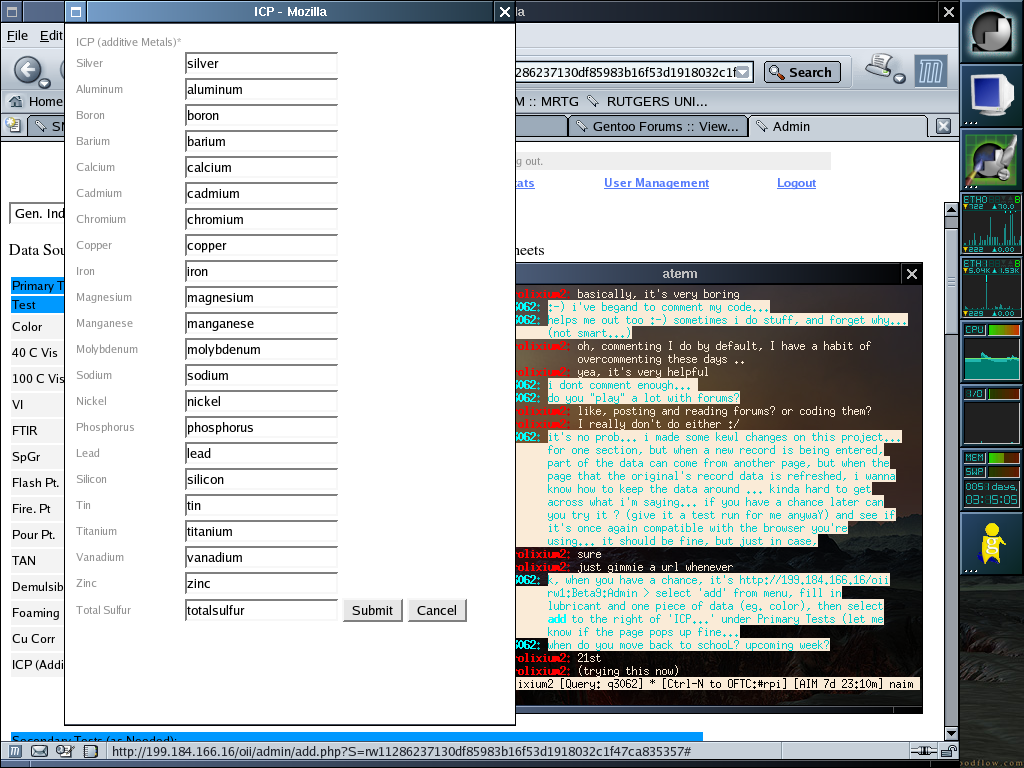Image resolution: width=1024 pixels, height=768 pixels.
Task: Close the current Admin browser tab
Action: point(943,126)
